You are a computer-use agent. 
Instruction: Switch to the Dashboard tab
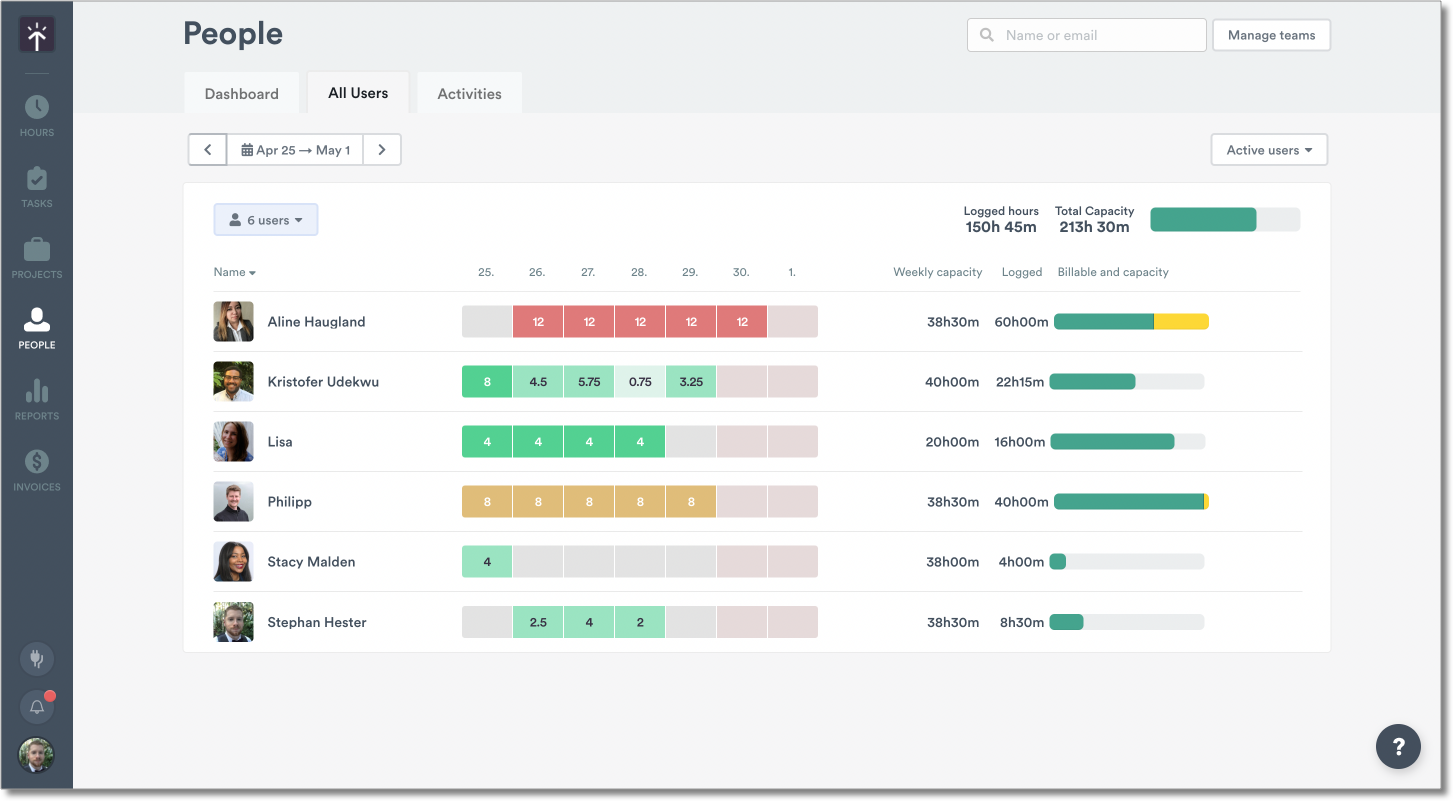241,92
